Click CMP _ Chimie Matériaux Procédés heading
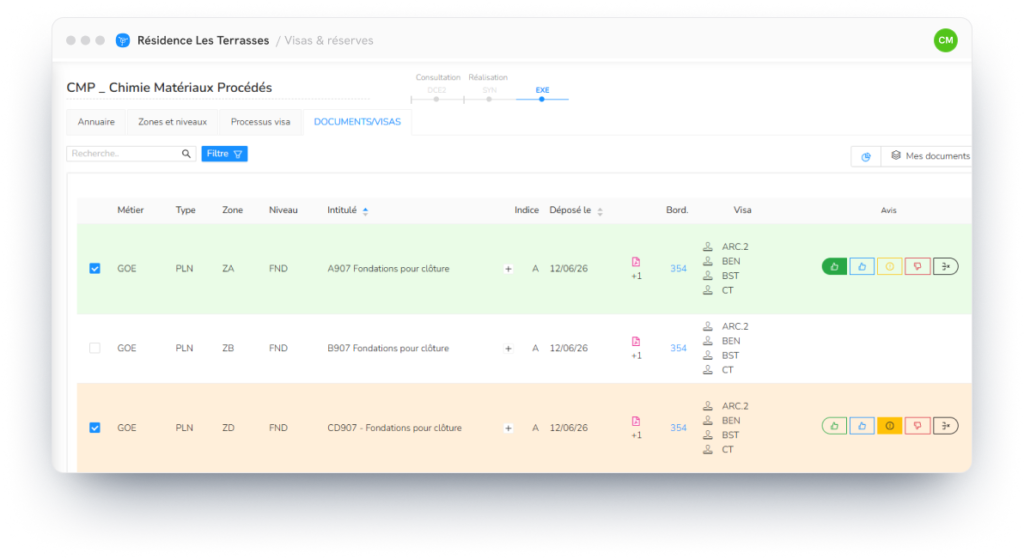Screen dimensions: 1024x559 point(169,88)
